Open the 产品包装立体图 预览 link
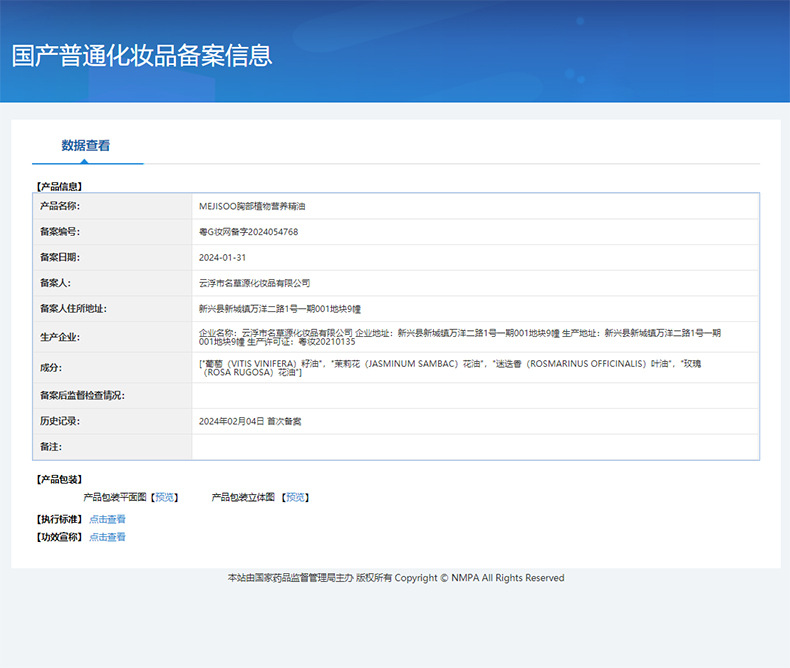The height and width of the screenshot is (668, 790). click(295, 497)
